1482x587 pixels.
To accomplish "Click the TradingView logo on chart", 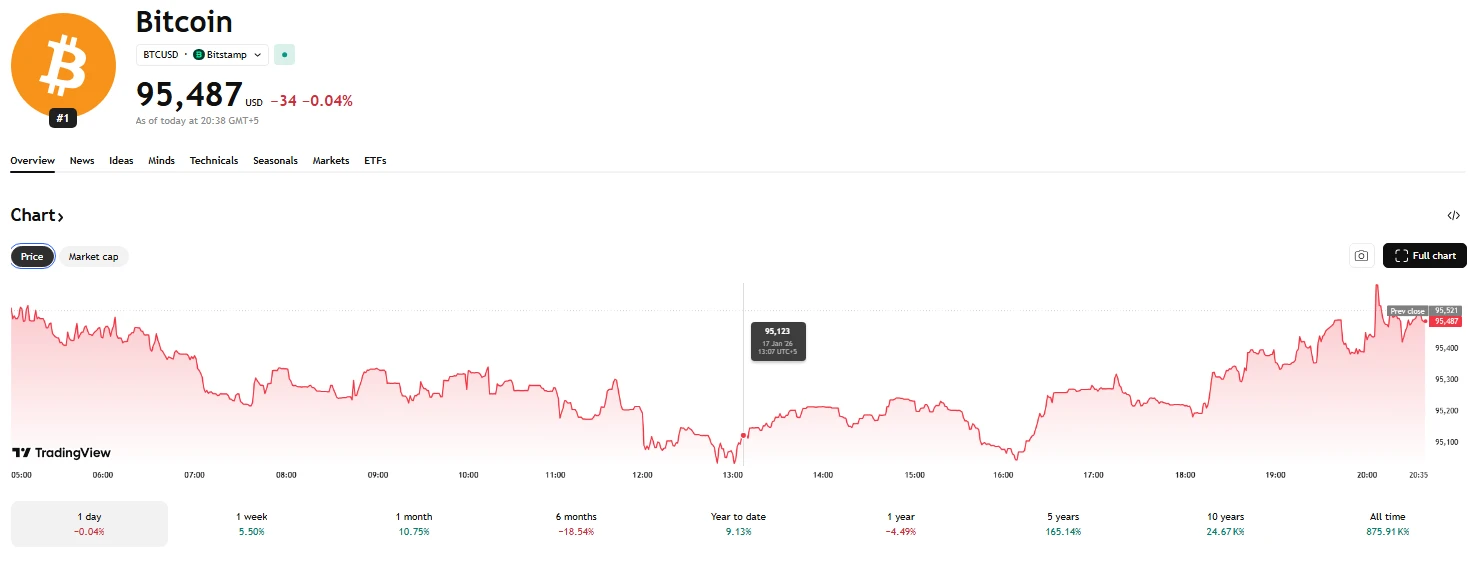I will coord(61,453).
